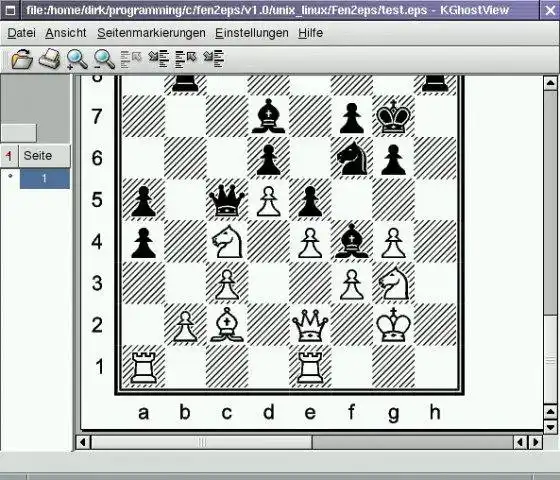This screenshot has width=560, height=480.
Task: Select page 1 in the page list
Action: tap(45, 178)
